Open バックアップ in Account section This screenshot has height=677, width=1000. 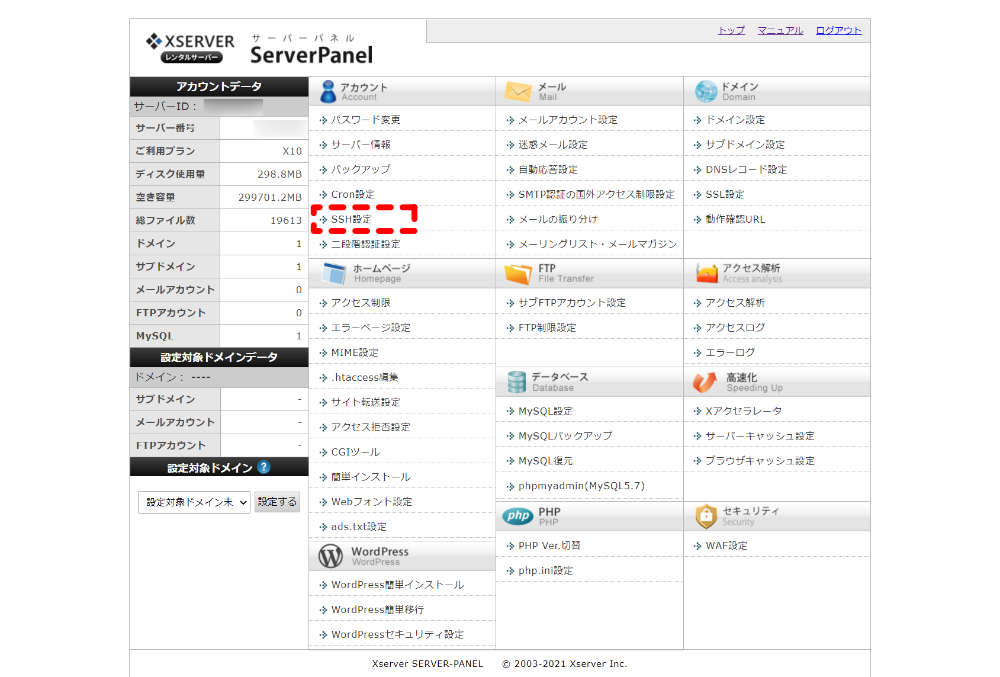pyautogui.click(x=360, y=170)
